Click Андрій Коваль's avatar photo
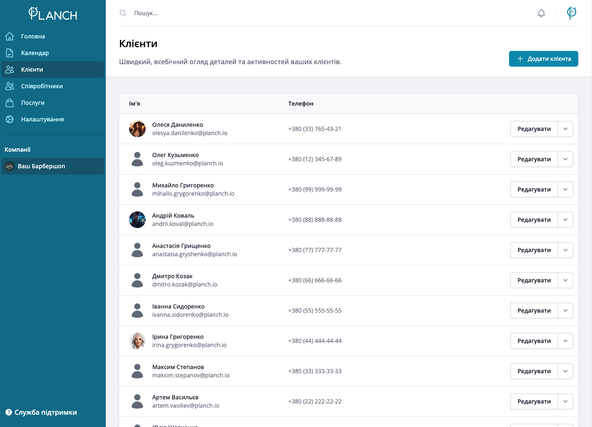This screenshot has width=592, height=427. coord(137,220)
